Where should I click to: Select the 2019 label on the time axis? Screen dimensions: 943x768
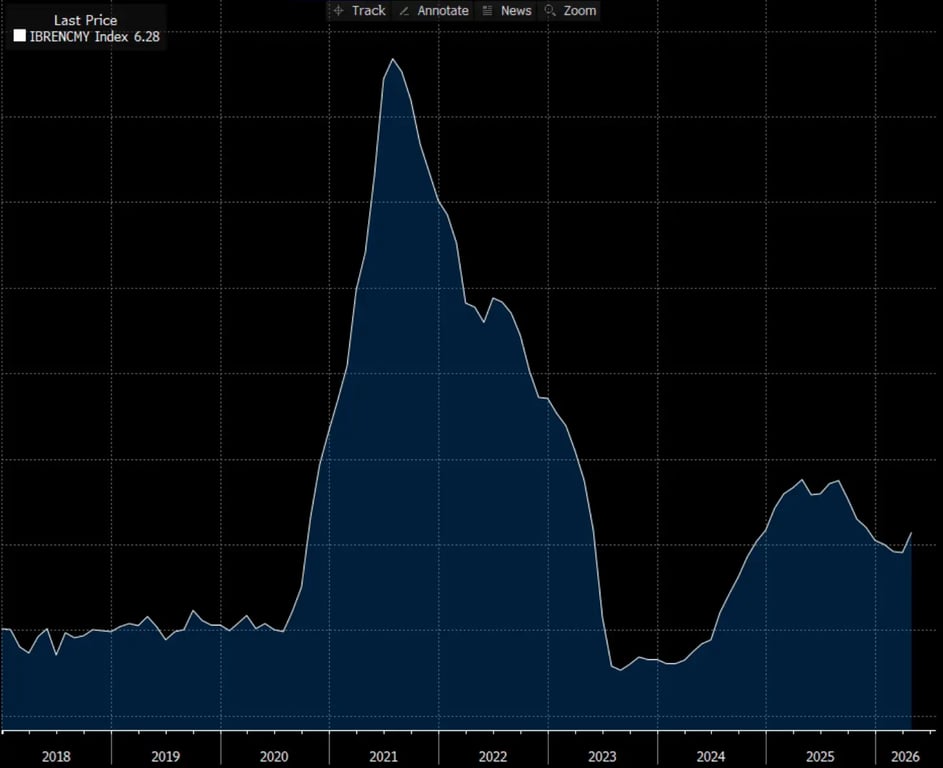(x=165, y=756)
